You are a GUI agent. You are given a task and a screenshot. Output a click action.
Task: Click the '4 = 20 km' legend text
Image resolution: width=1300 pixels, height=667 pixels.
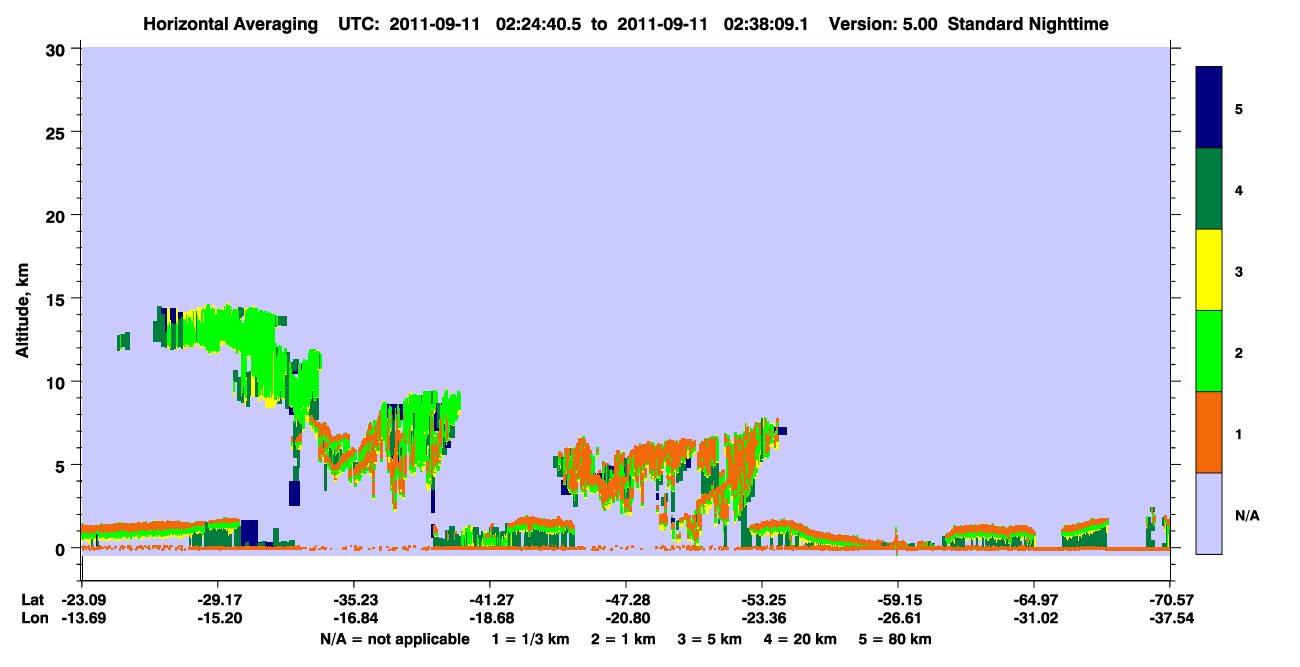(798, 640)
